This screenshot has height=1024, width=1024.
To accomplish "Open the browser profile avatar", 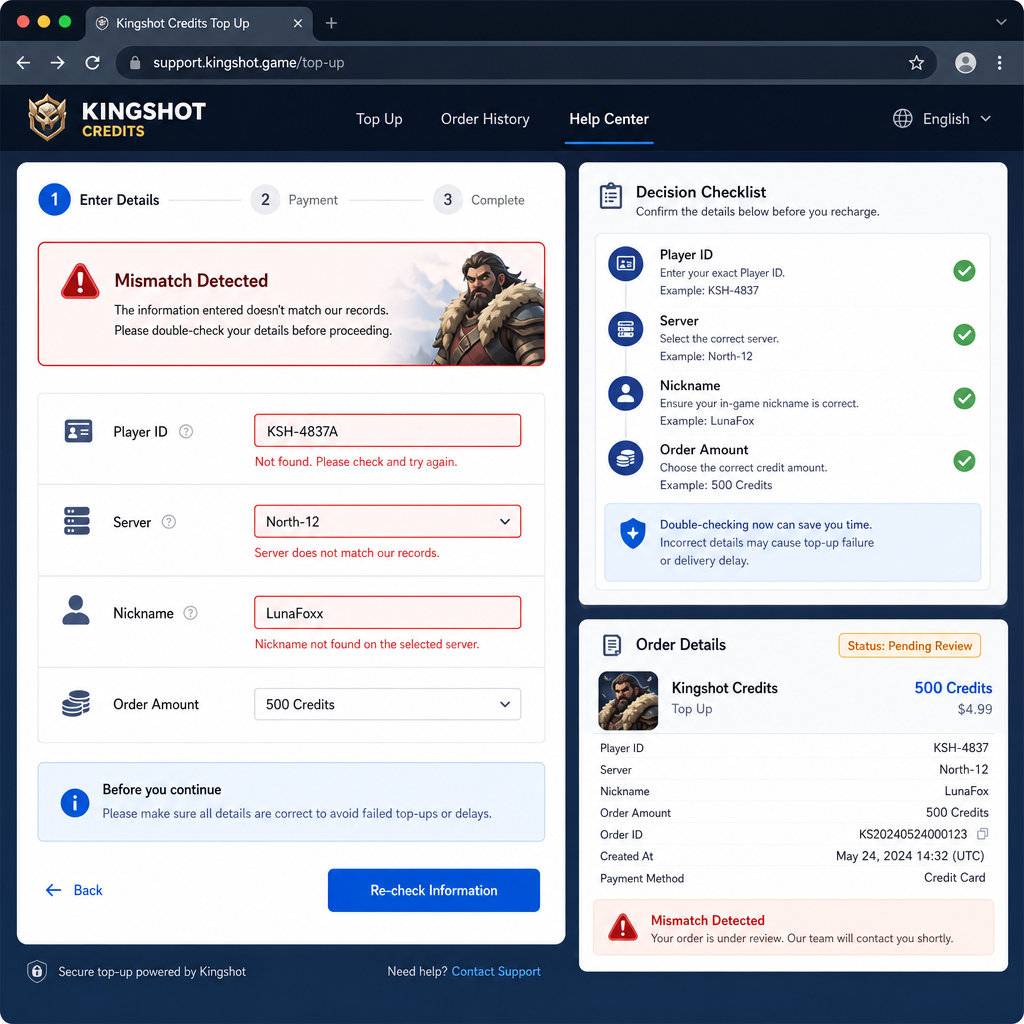I will (x=965, y=63).
